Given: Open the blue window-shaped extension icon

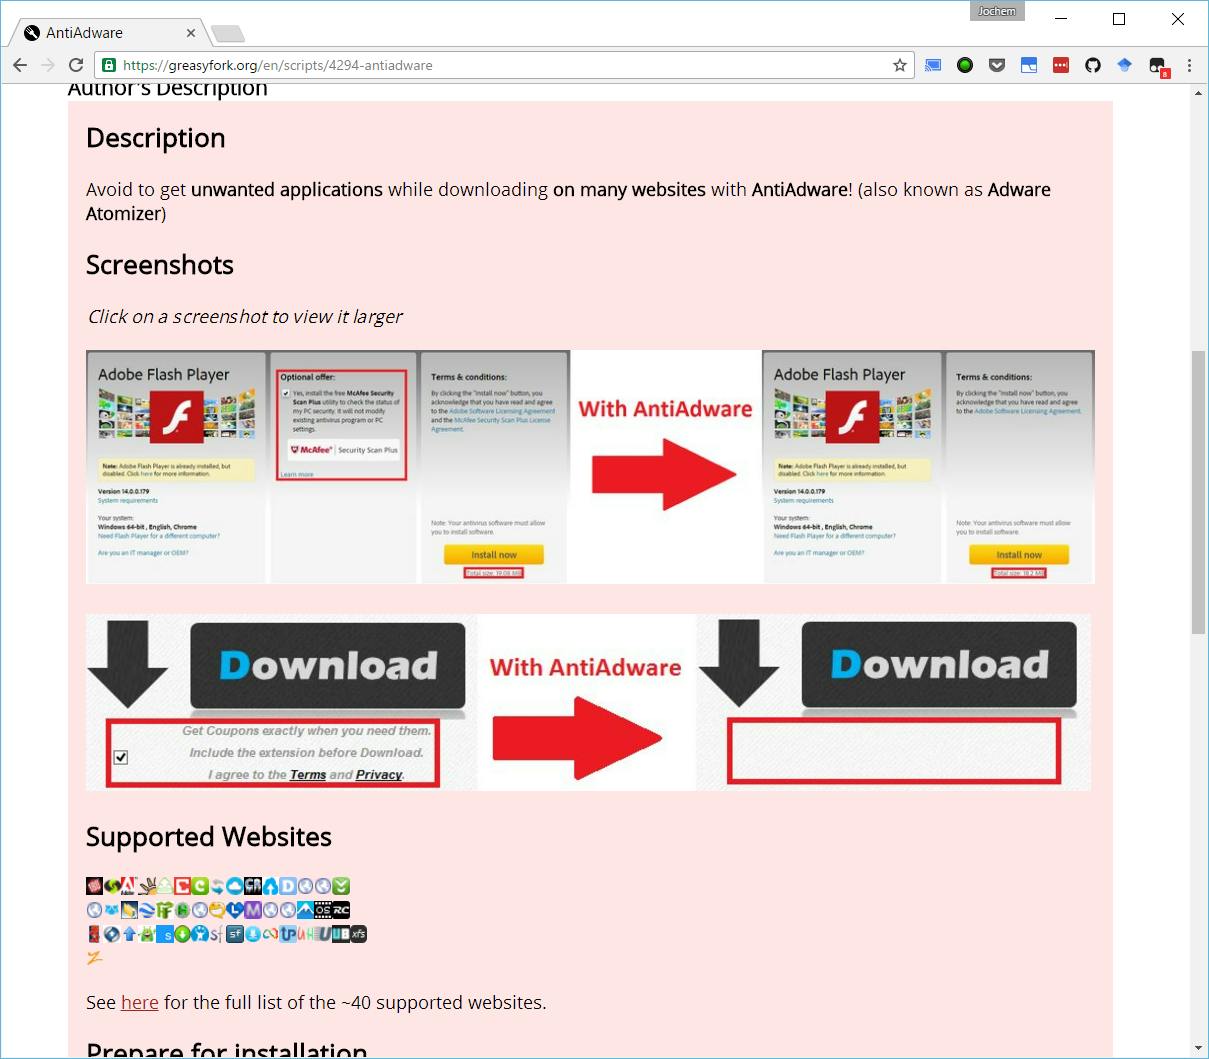Looking at the screenshot, I should [x=1029, y=65].
